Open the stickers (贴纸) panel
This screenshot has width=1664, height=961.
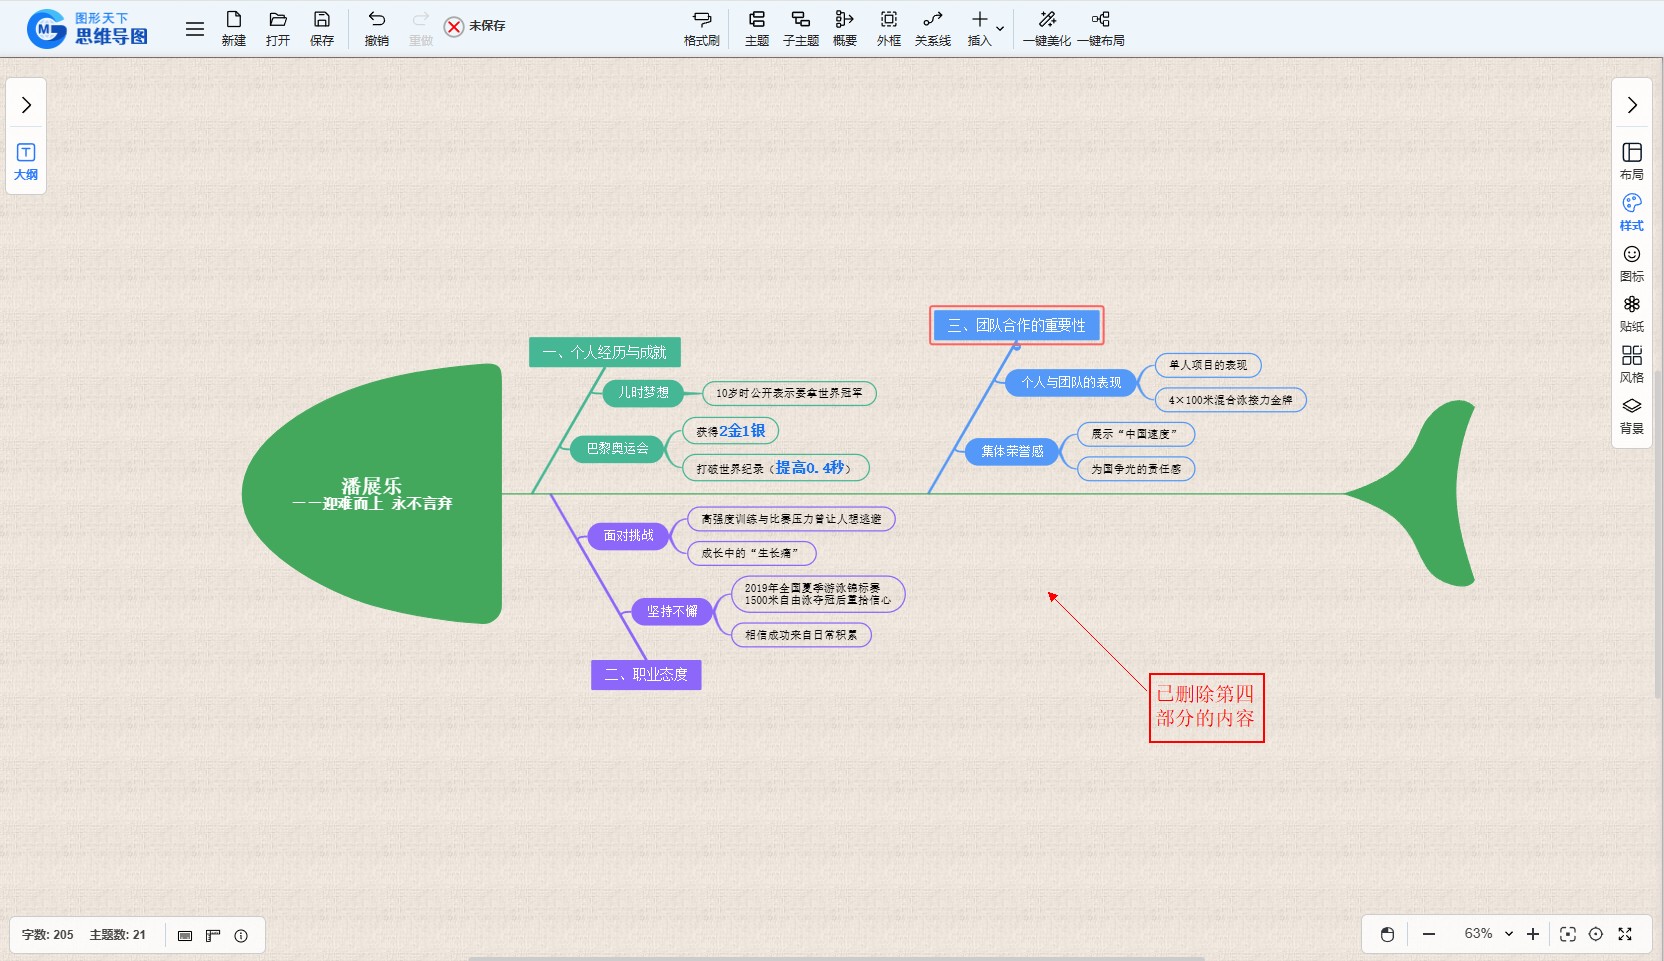[1631, 313]
